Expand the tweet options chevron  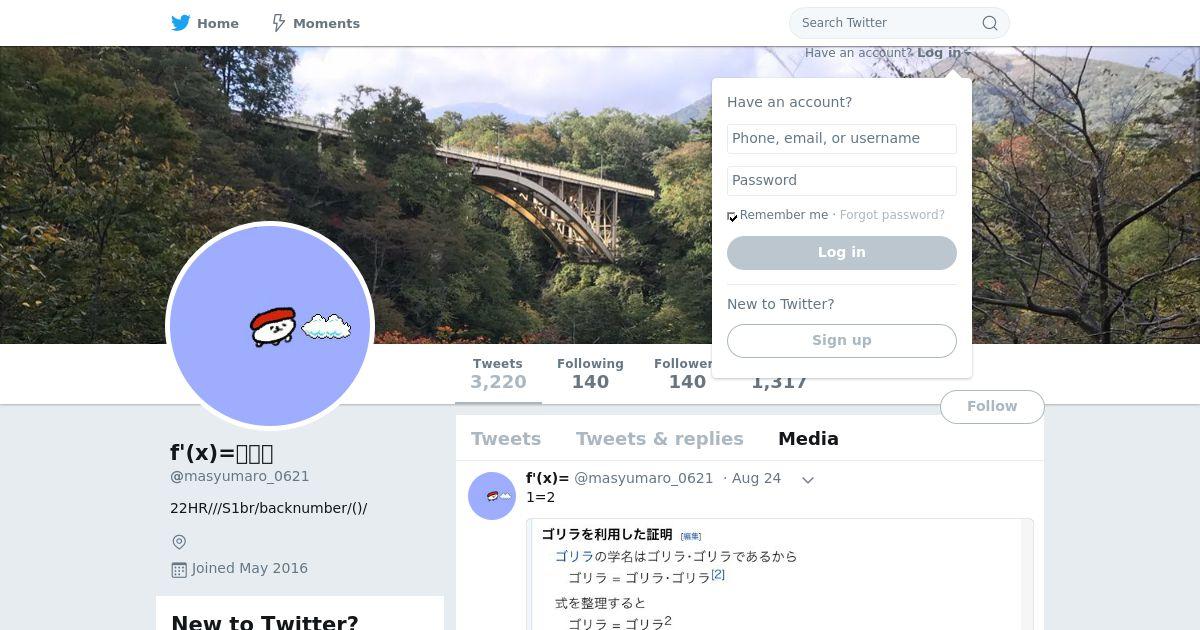(x=808, y=480)
